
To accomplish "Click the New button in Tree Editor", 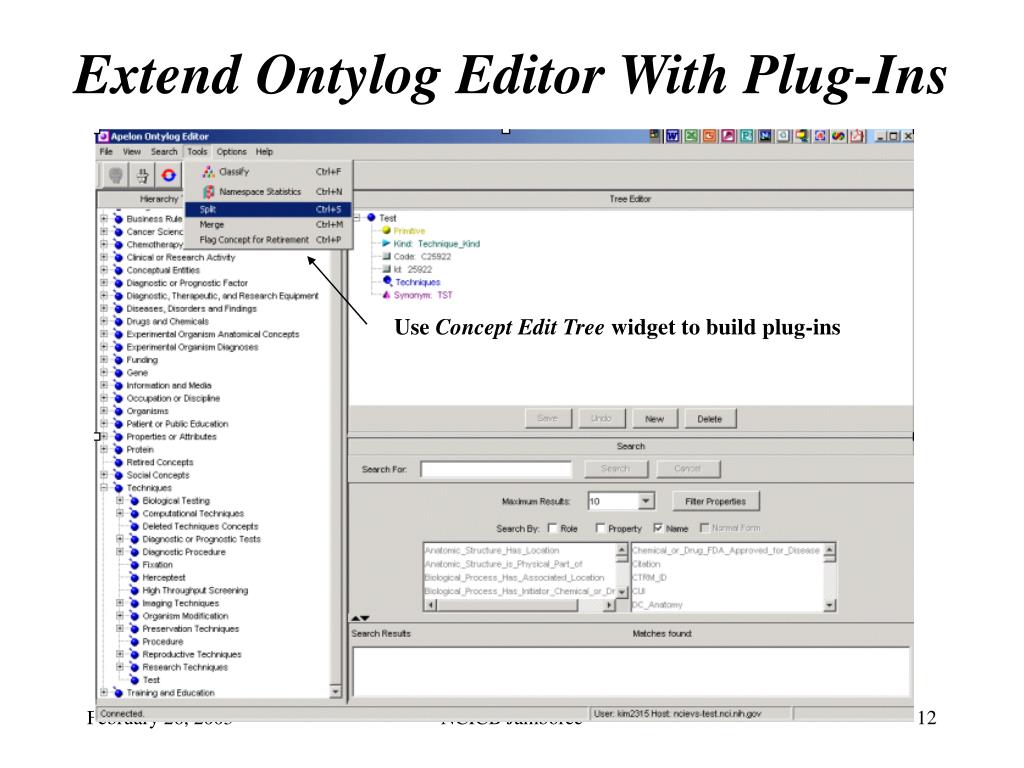I will tap(654, 419).
